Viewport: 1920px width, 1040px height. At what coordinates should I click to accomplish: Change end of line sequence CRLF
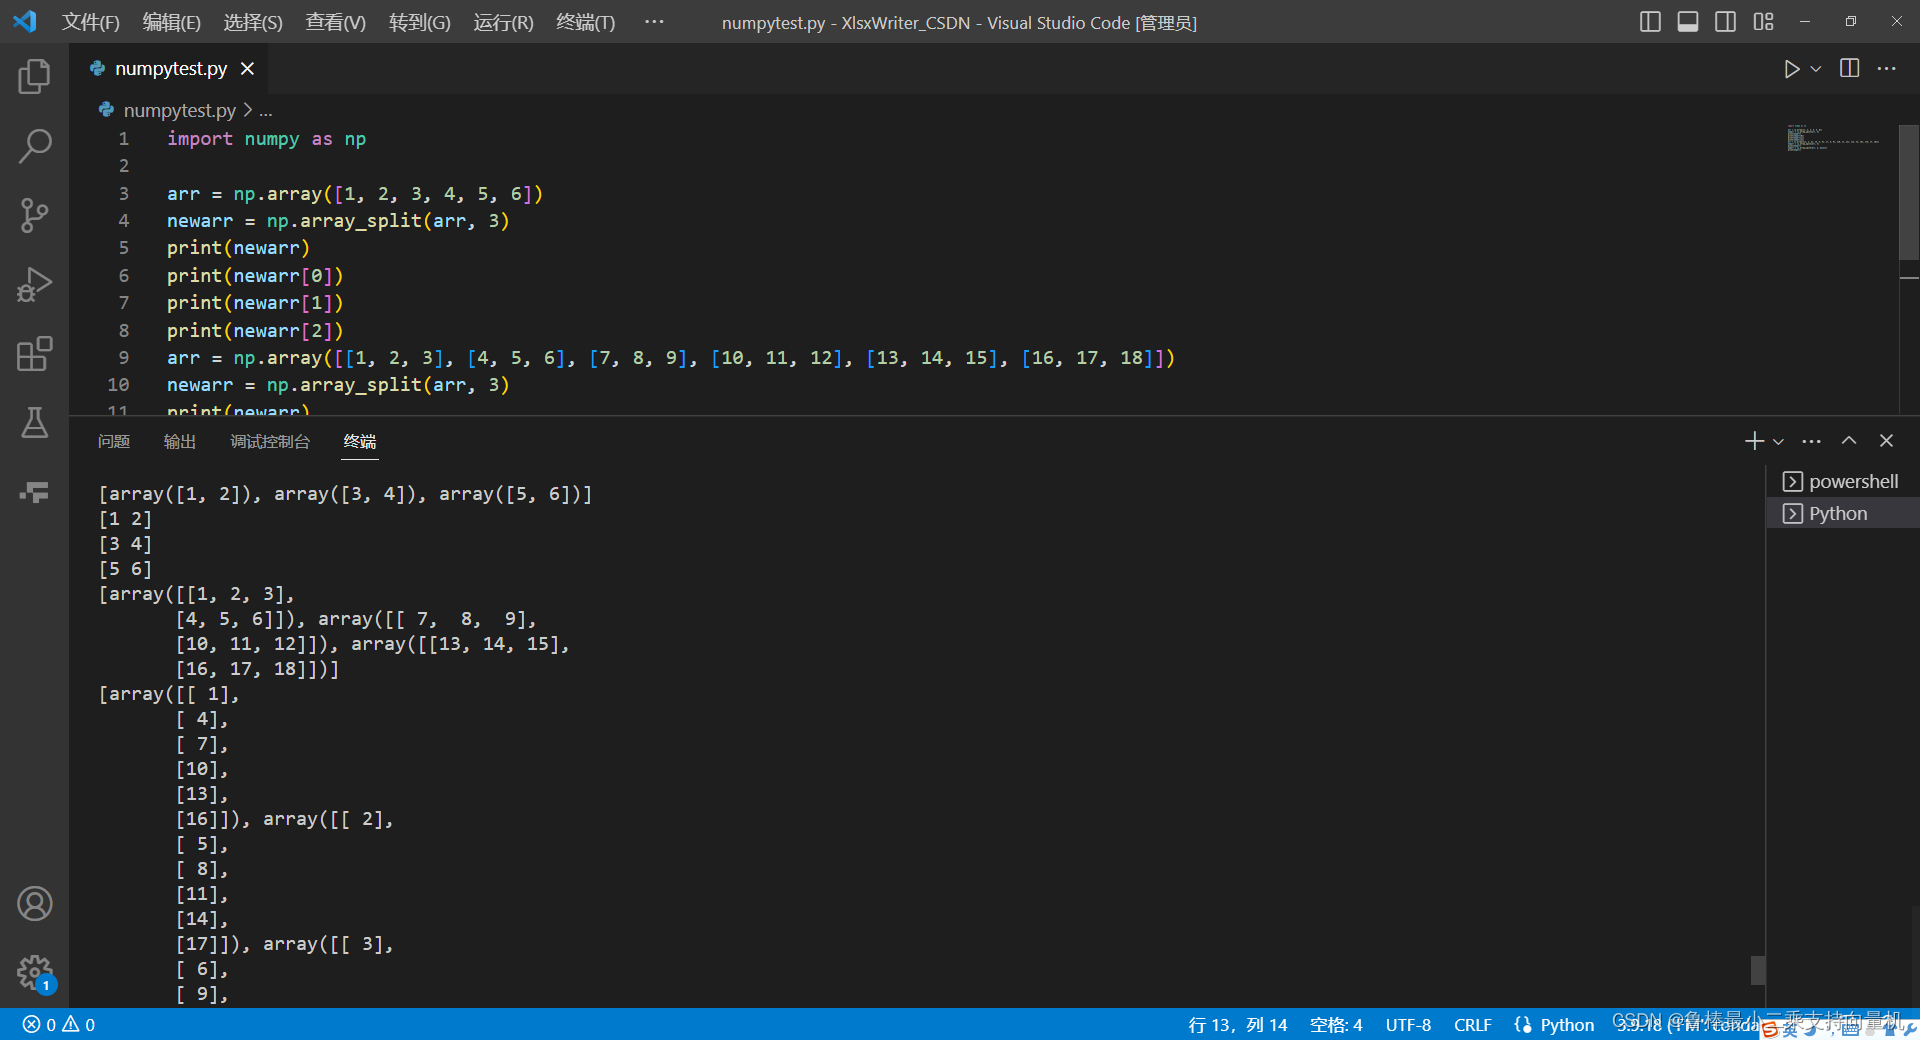(1472, 1024)
